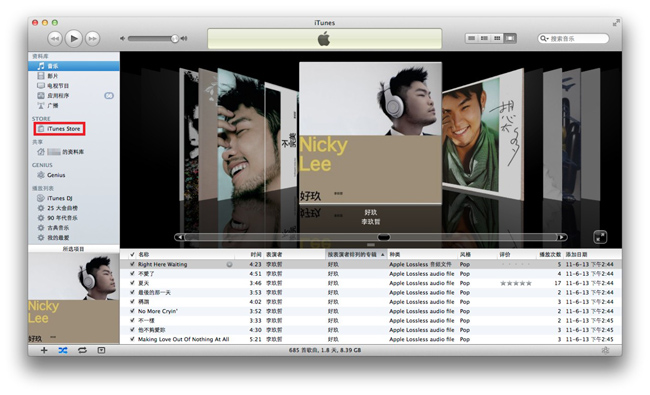Viewport: 650px width, 395px height.
Task: Click the high-volume speaker icon
Action: point(184,39)
